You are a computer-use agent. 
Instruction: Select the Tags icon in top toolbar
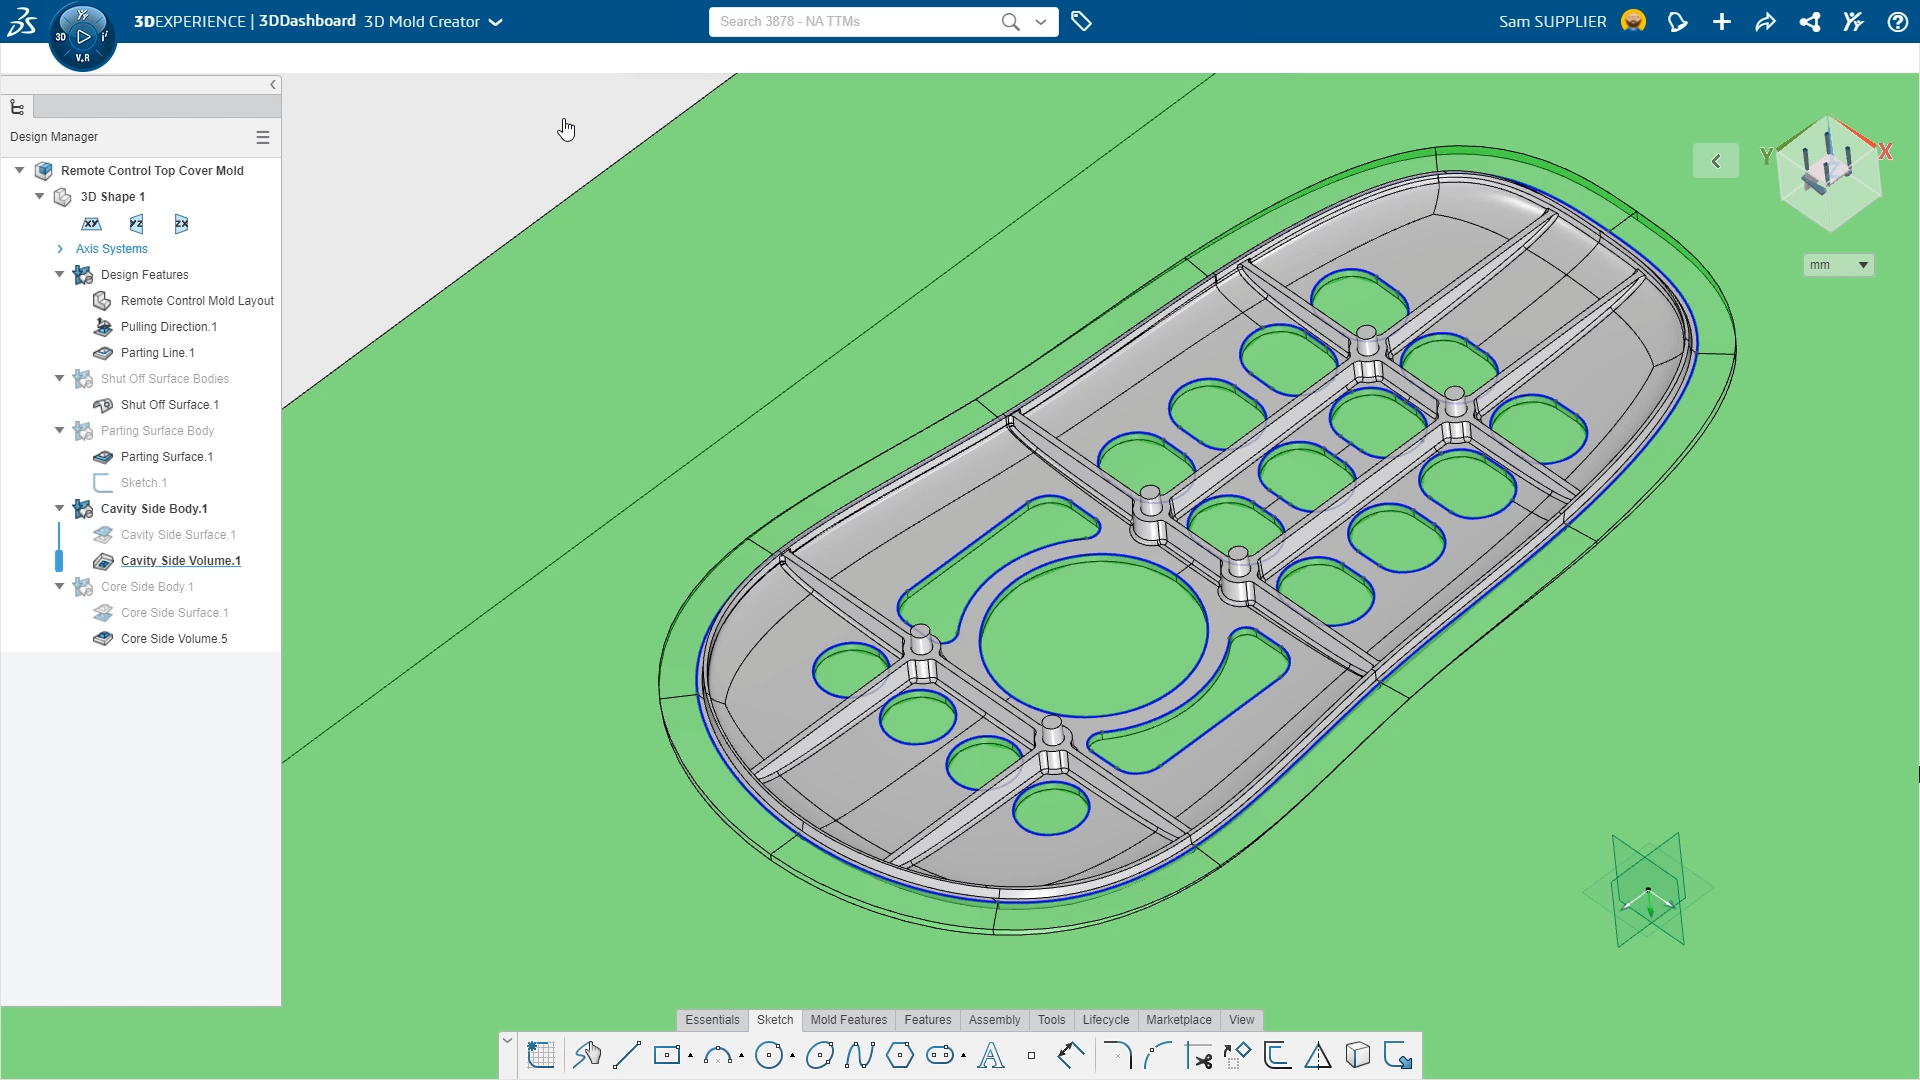coord(1081,21)
